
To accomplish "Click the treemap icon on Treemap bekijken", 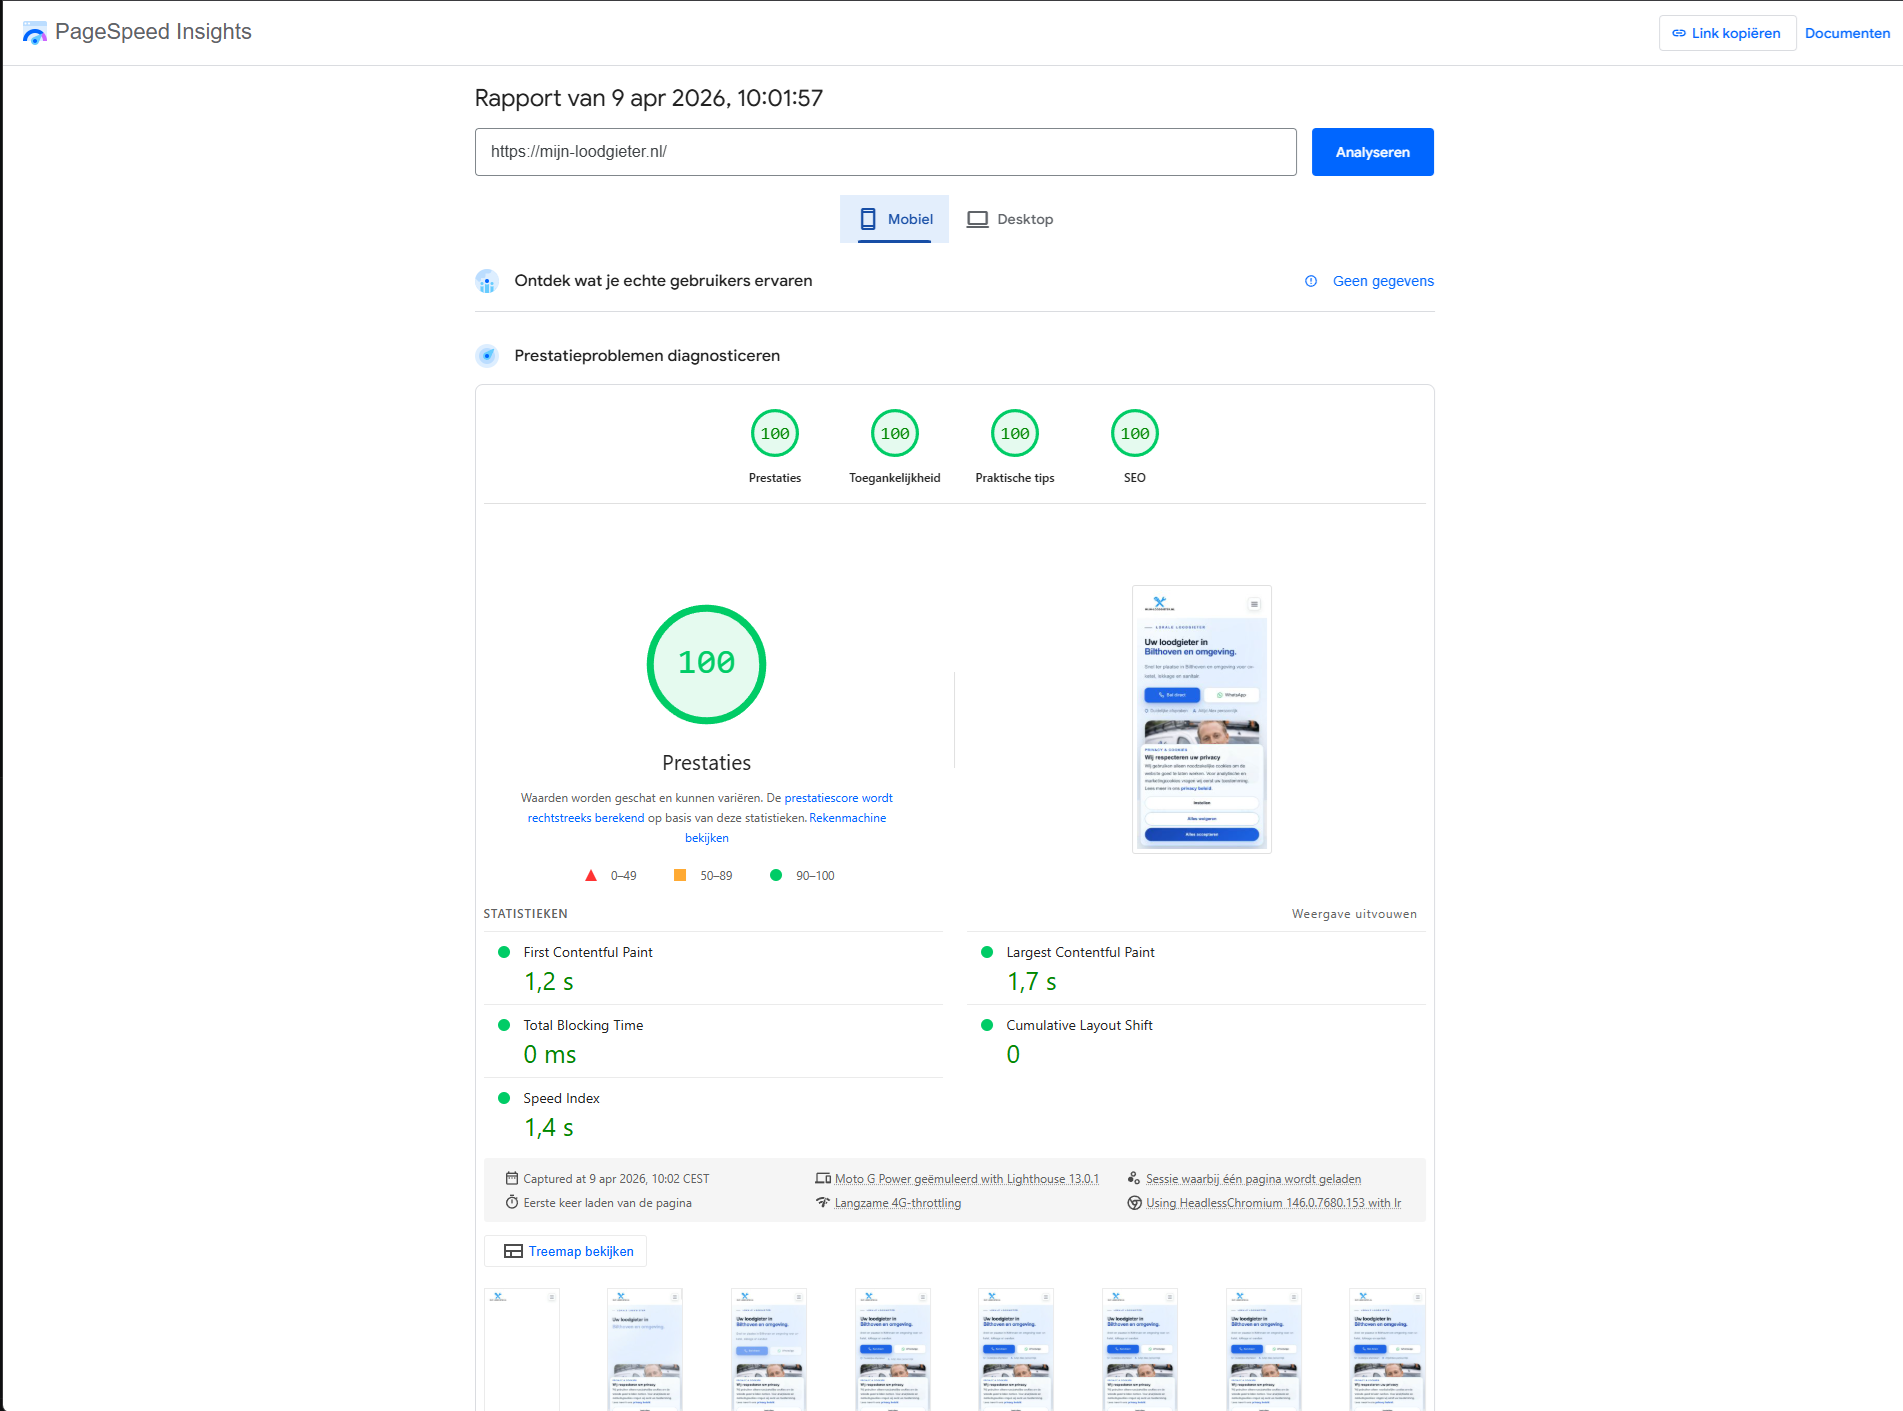I will [511, 1250].
